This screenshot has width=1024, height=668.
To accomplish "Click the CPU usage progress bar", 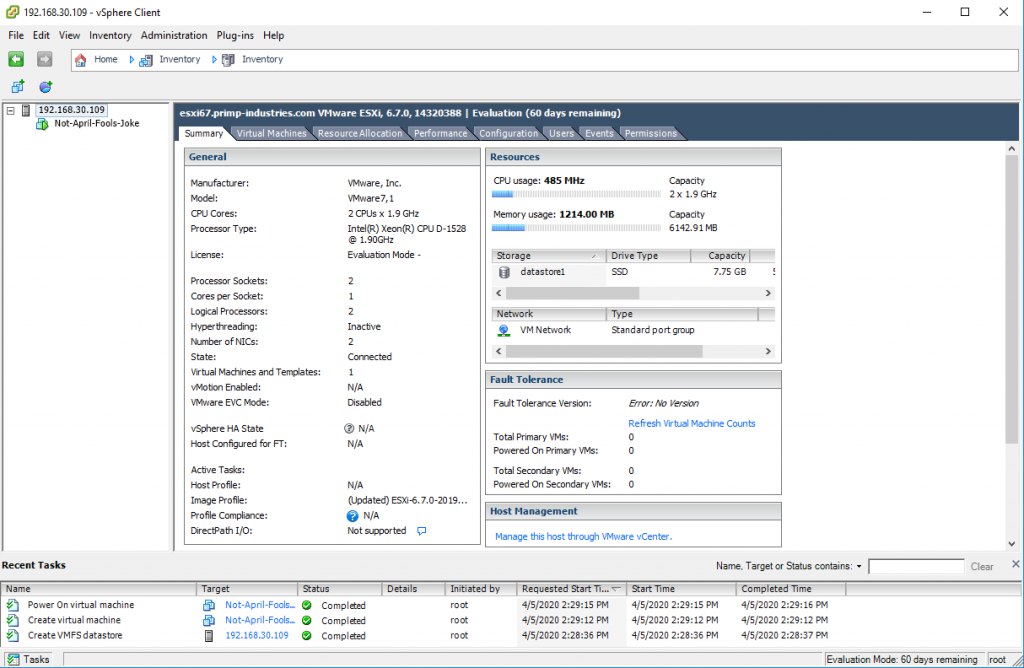I will (576, 194).
